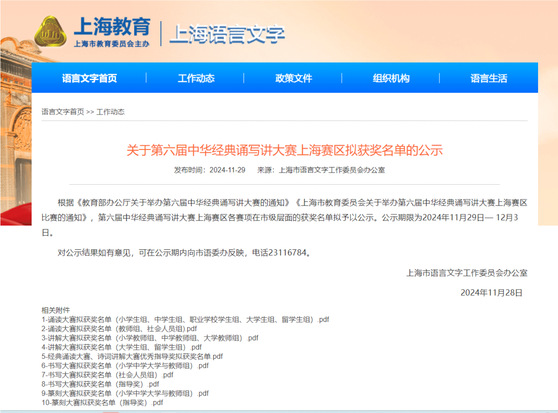Screen dimensions: 558x413
Task: Open attachment 7 书写大赛 社会人员组 pdf
Action: tap(107, 375)
